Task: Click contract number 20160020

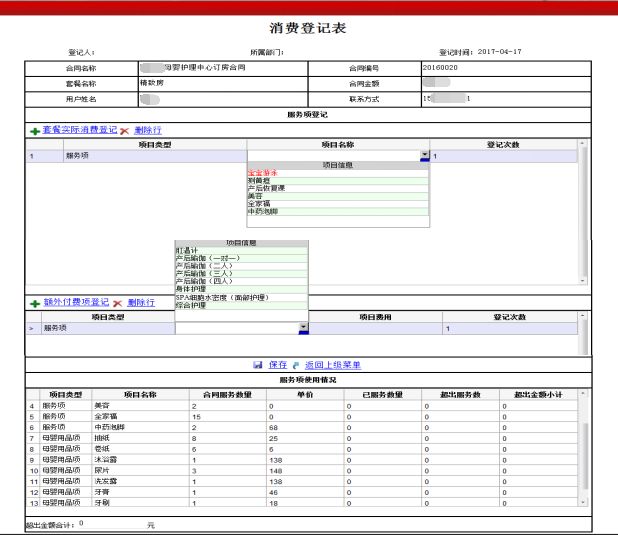Action: [440, 67]
